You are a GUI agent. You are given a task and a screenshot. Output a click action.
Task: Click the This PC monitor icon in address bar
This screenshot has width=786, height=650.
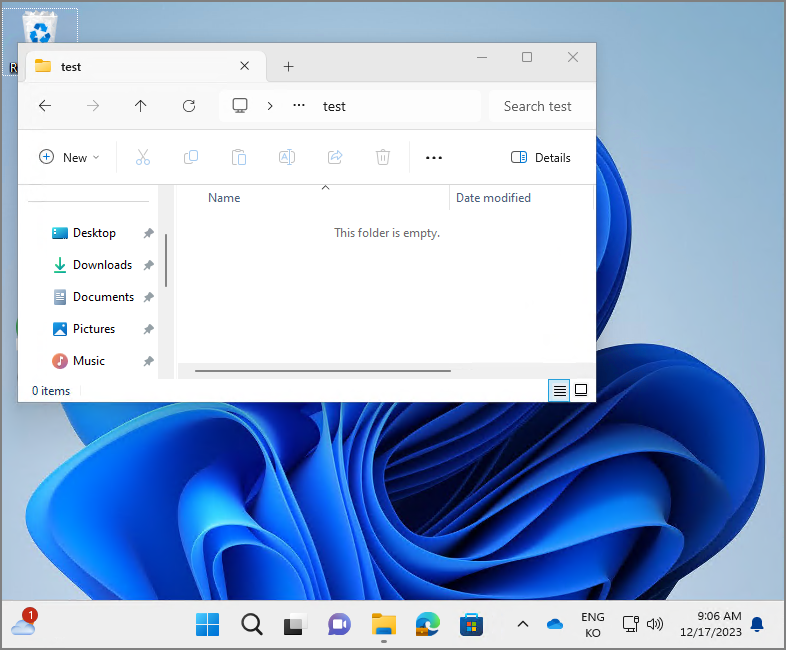pos(240,106)
